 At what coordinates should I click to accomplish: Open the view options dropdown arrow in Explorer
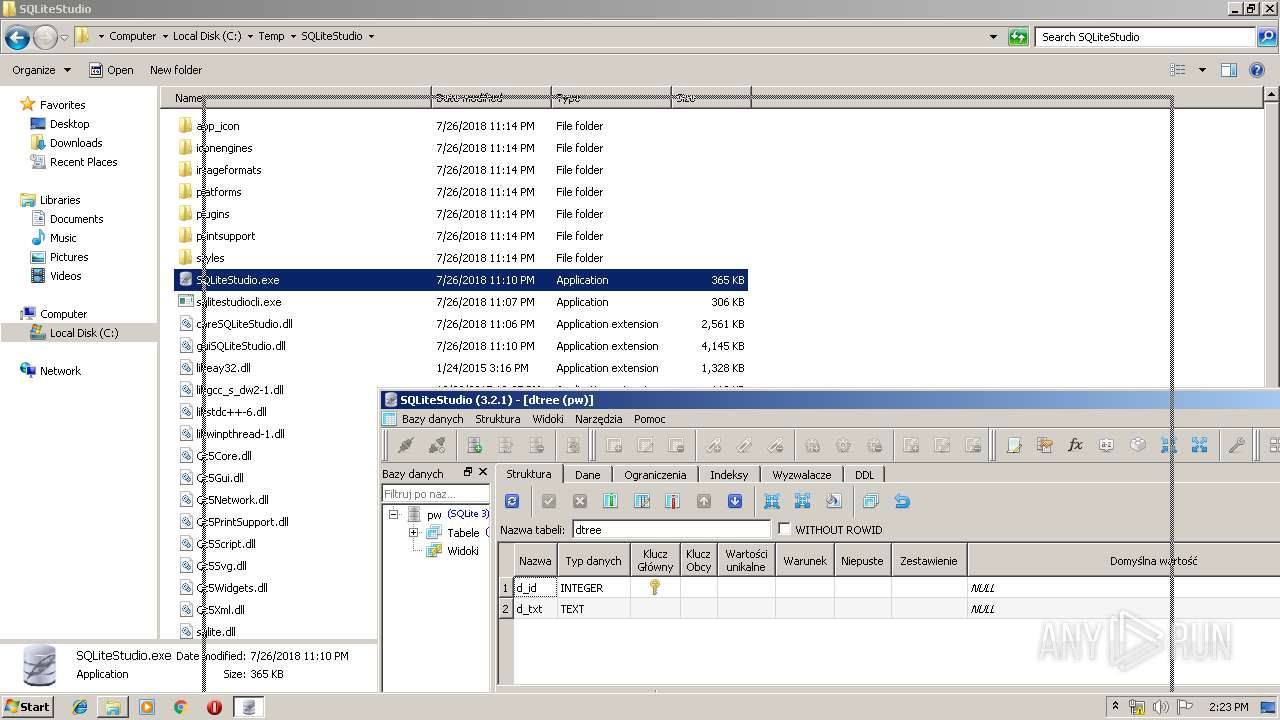pos(1202,70)
